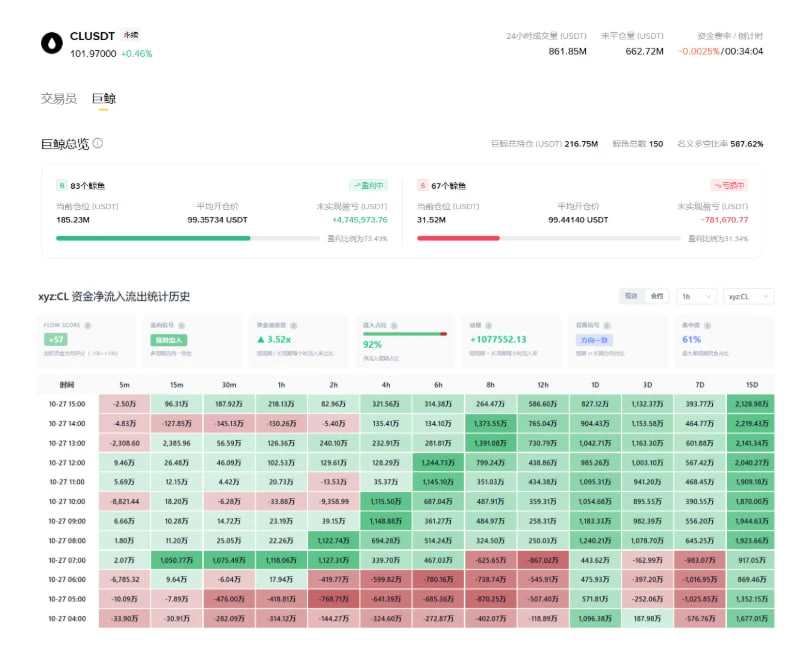The image size is (807, 650).
Task: Click the green up-triangle beside 3.52x
Action: point(260,339)
